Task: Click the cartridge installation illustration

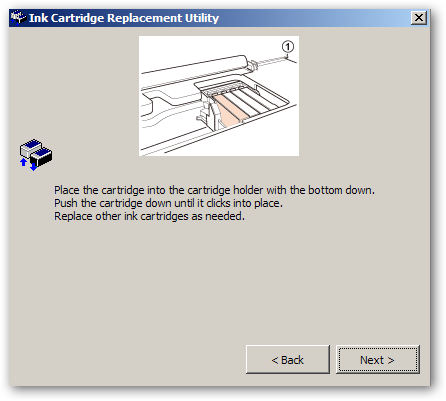Action: (x=219, y=96)
